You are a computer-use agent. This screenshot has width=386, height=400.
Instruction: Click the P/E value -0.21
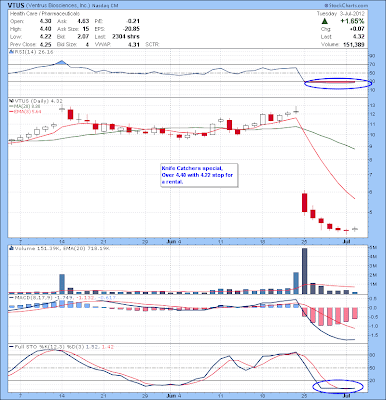pyautogui.click(x=133, y=21)
